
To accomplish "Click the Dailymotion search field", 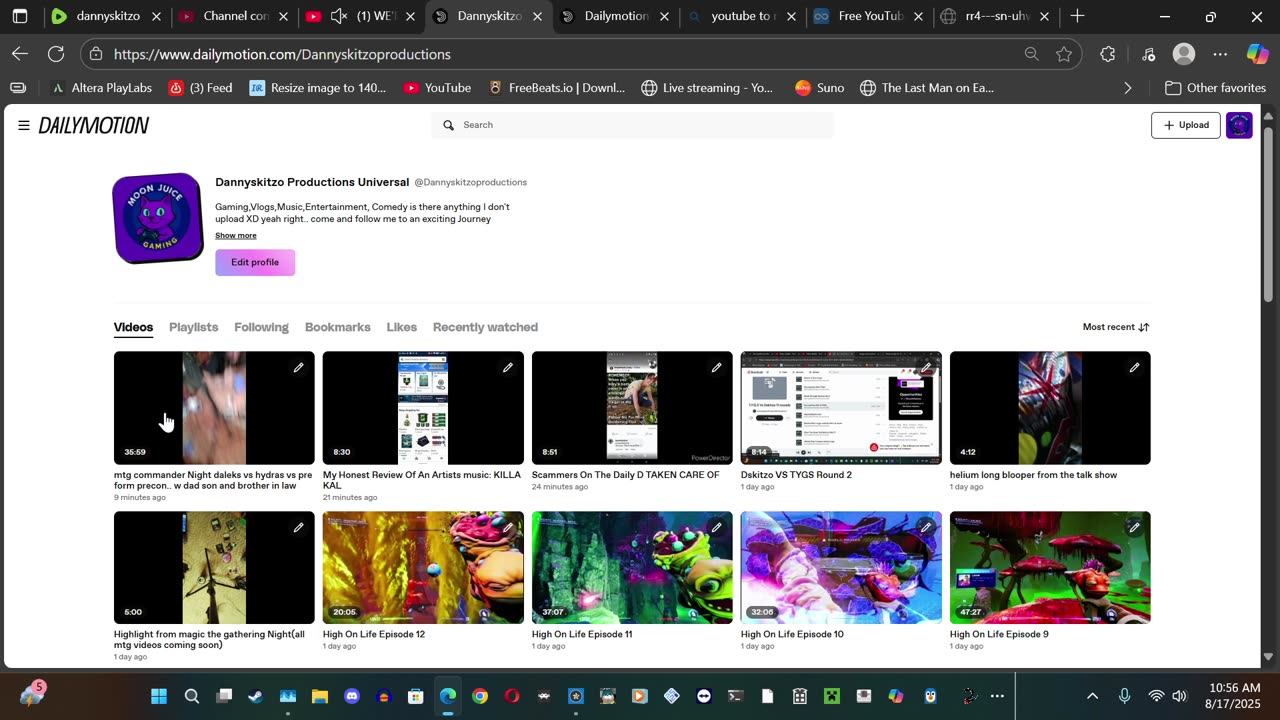I will coord(633,125).
